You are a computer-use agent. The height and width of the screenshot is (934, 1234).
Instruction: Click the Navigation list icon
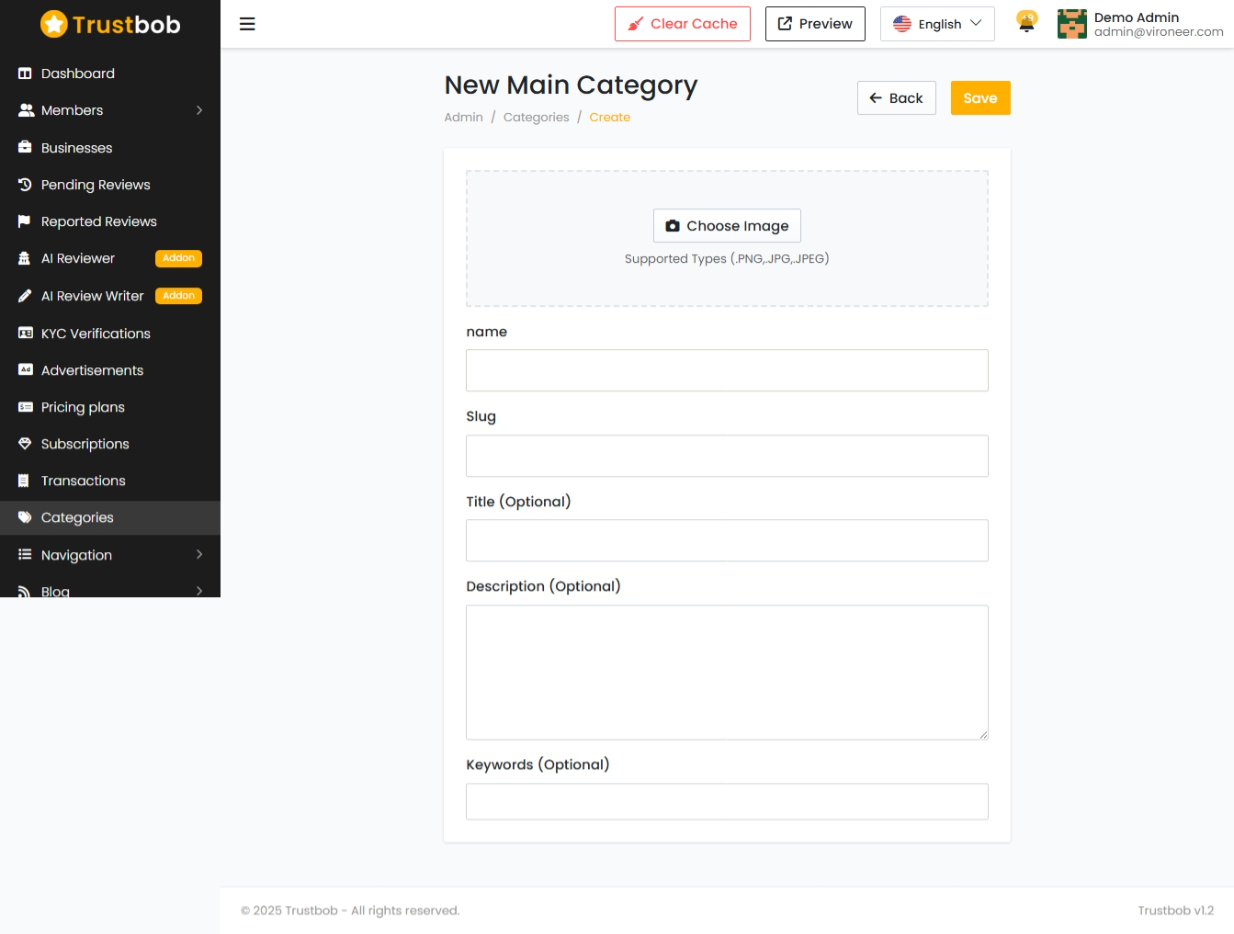[25, 555]
